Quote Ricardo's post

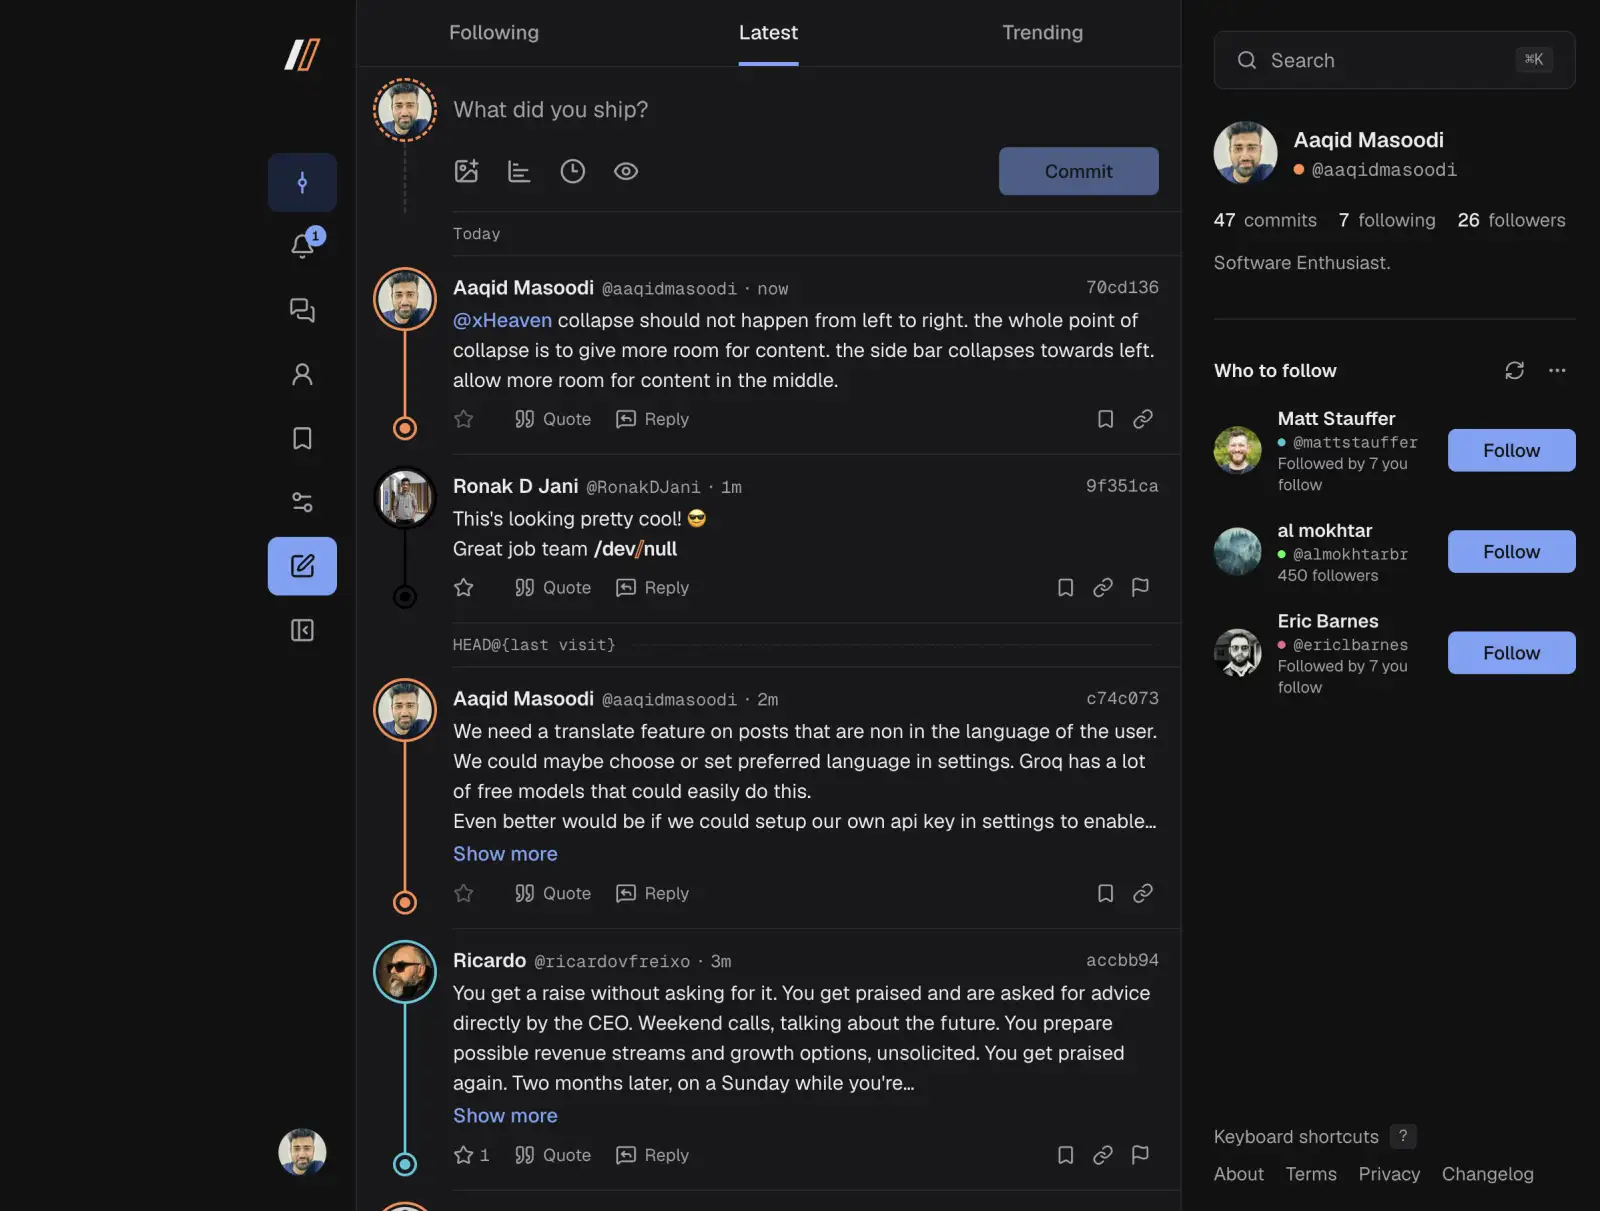[x=552, y=1155]
